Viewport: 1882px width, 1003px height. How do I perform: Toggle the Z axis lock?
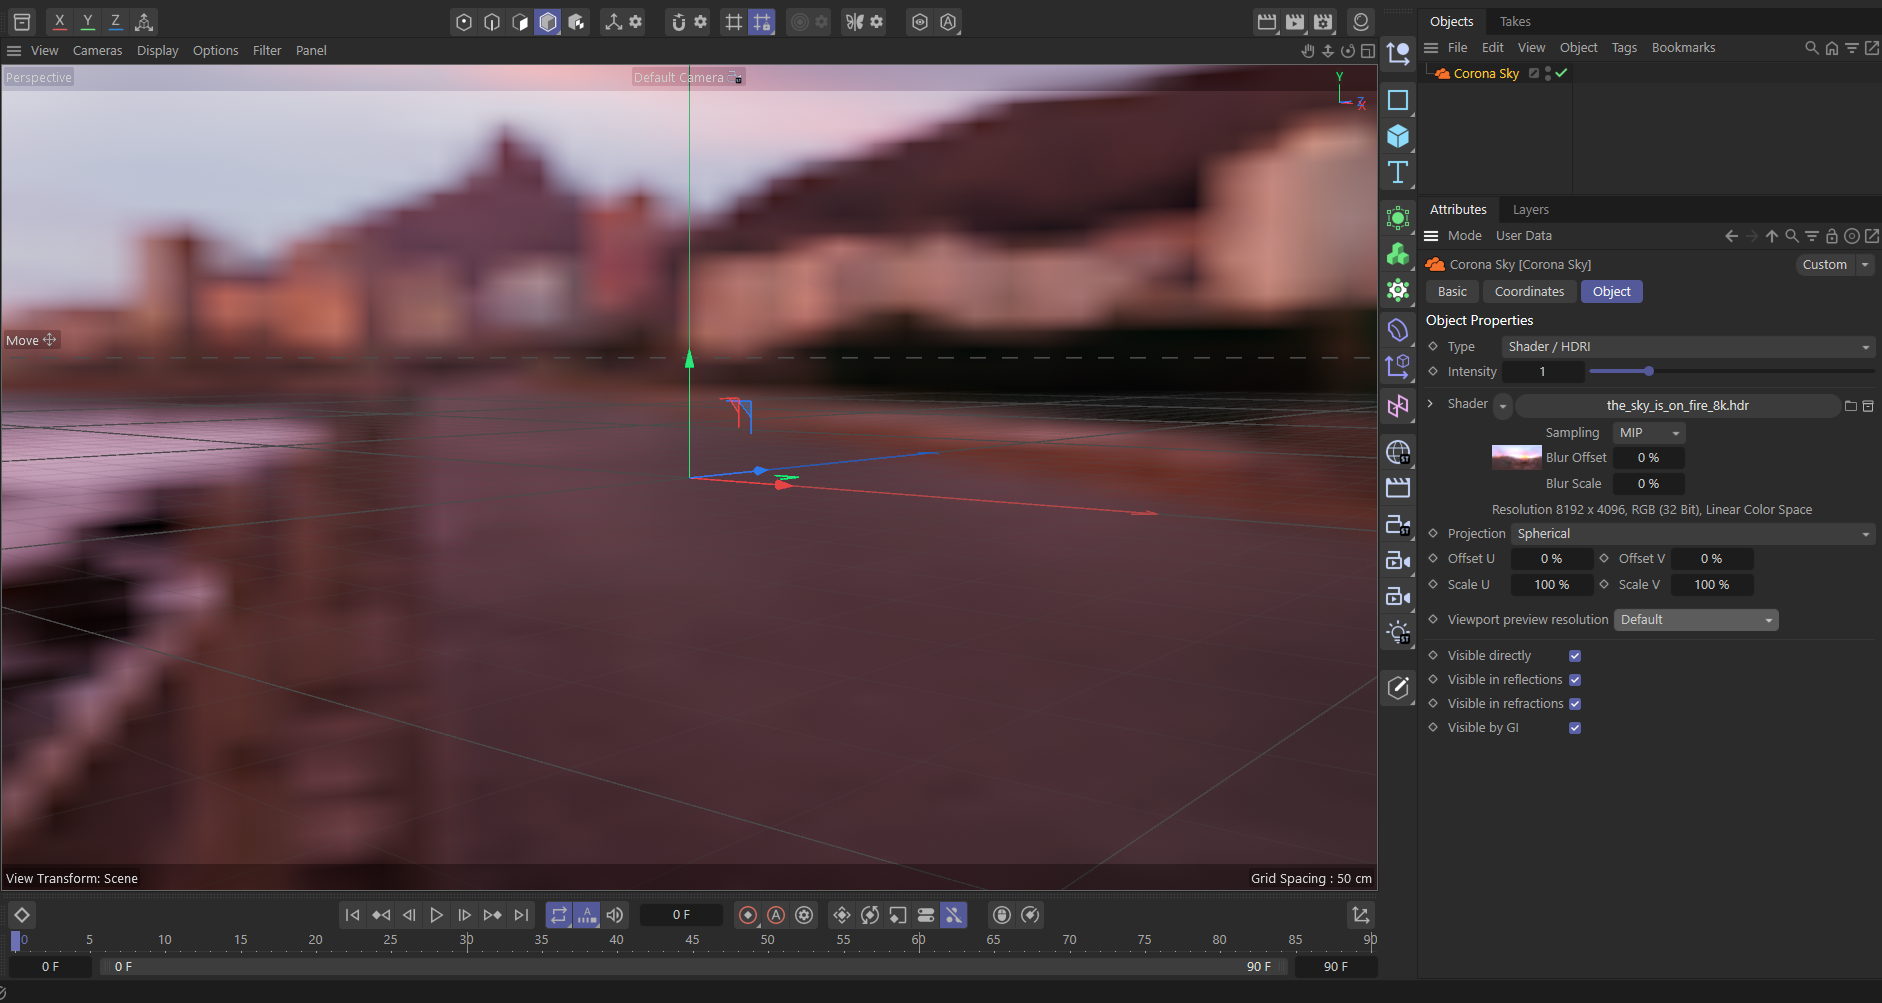coord(116,21)
